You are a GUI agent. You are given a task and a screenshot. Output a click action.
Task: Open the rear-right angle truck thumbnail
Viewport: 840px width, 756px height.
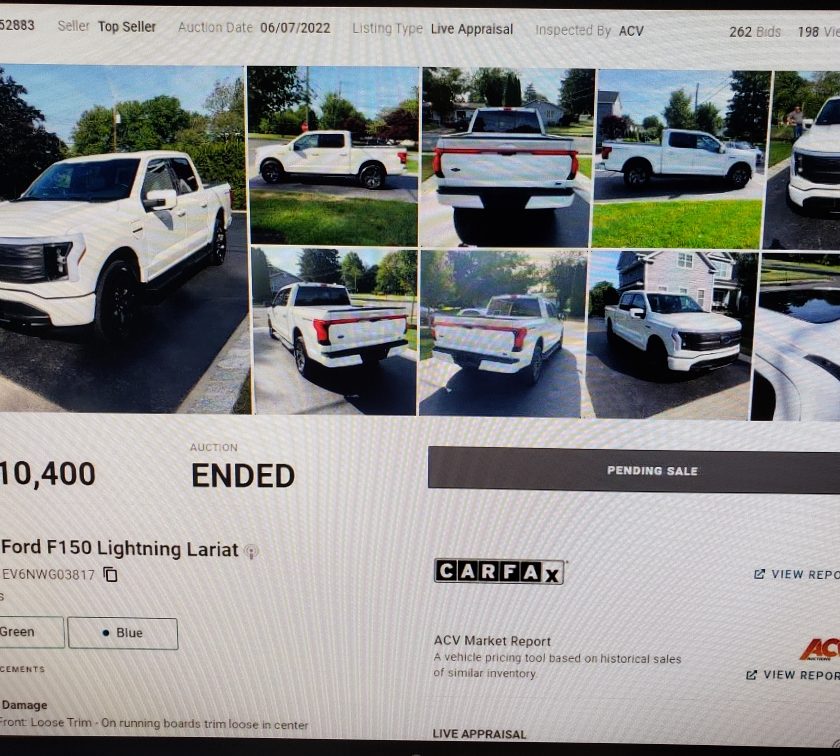[x=502, y=333]
